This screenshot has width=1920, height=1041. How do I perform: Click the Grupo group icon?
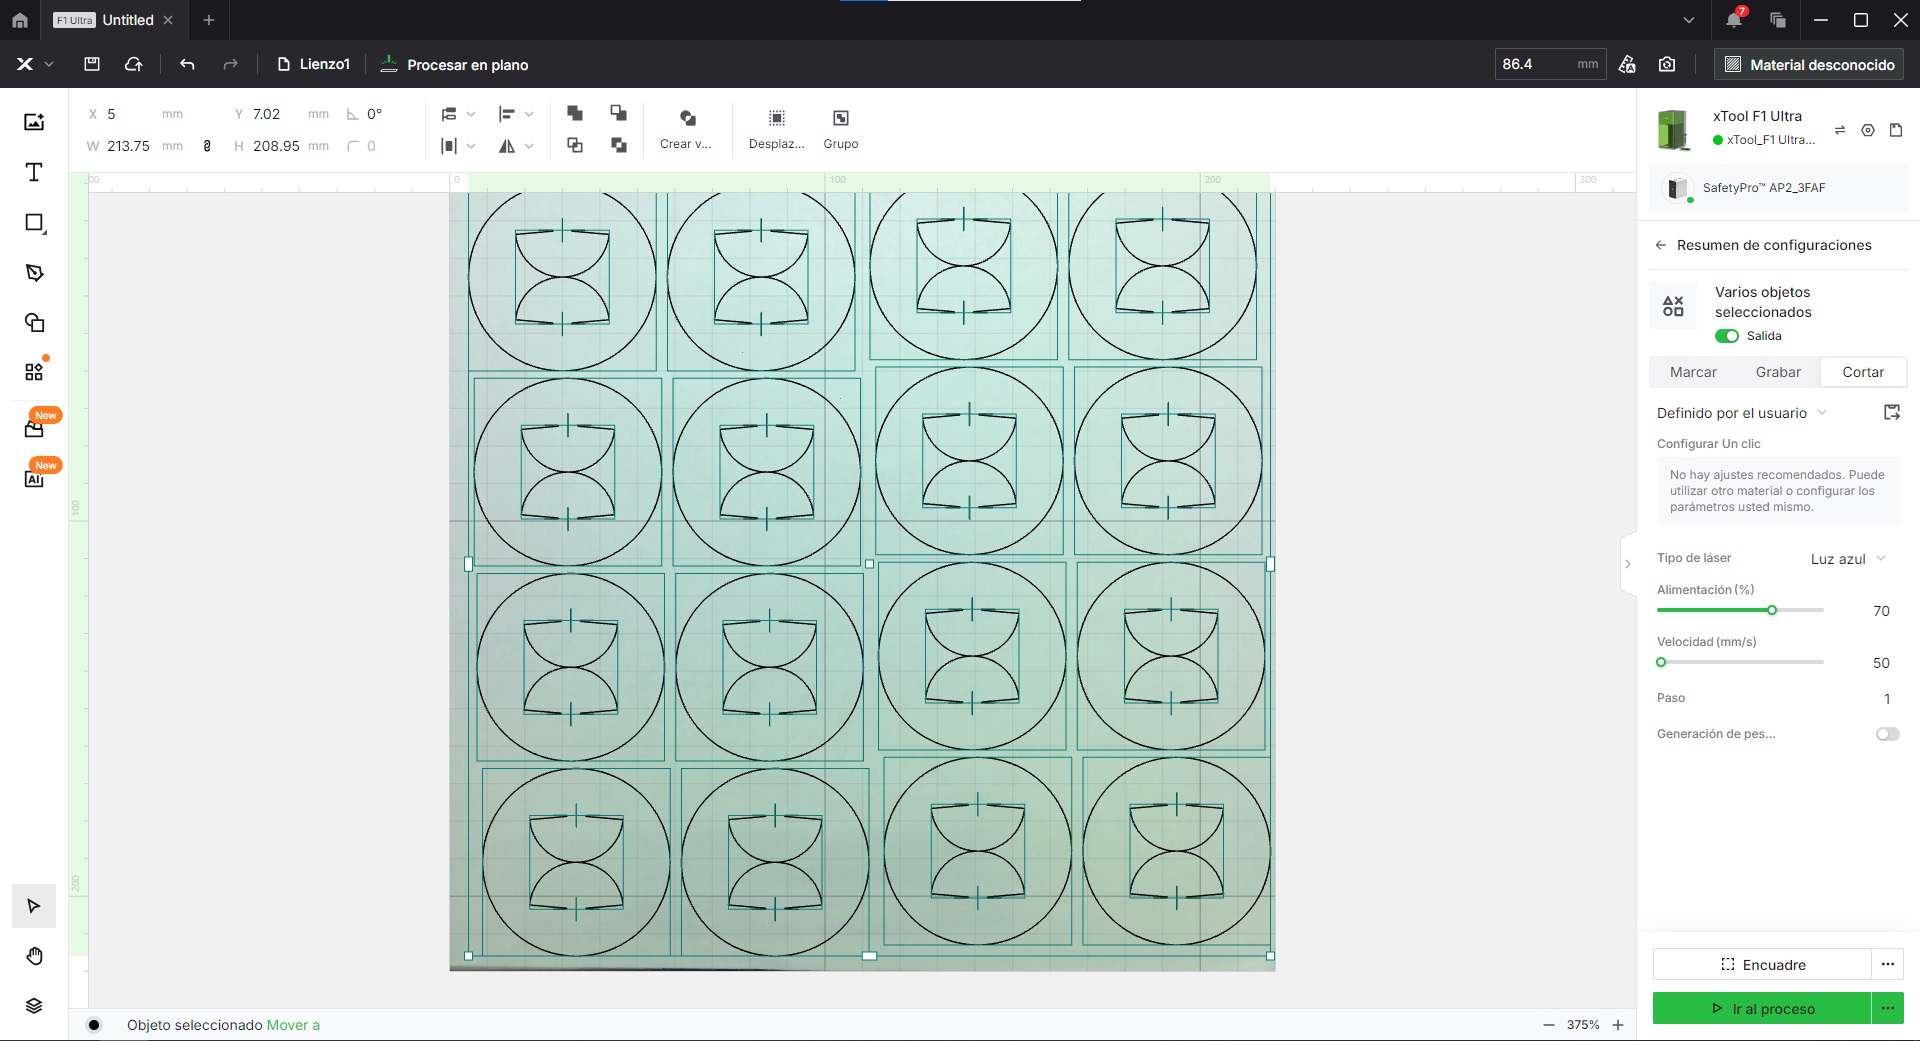840,129
